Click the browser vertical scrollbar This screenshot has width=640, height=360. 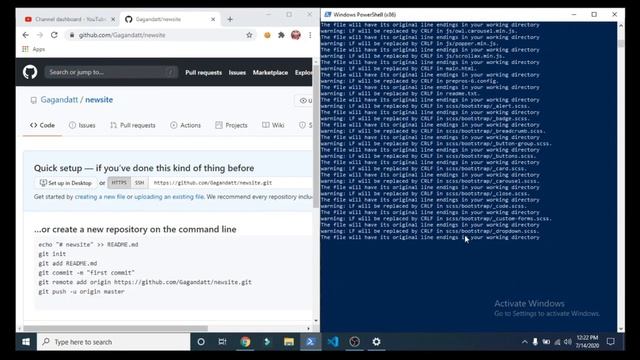point(316,137)
